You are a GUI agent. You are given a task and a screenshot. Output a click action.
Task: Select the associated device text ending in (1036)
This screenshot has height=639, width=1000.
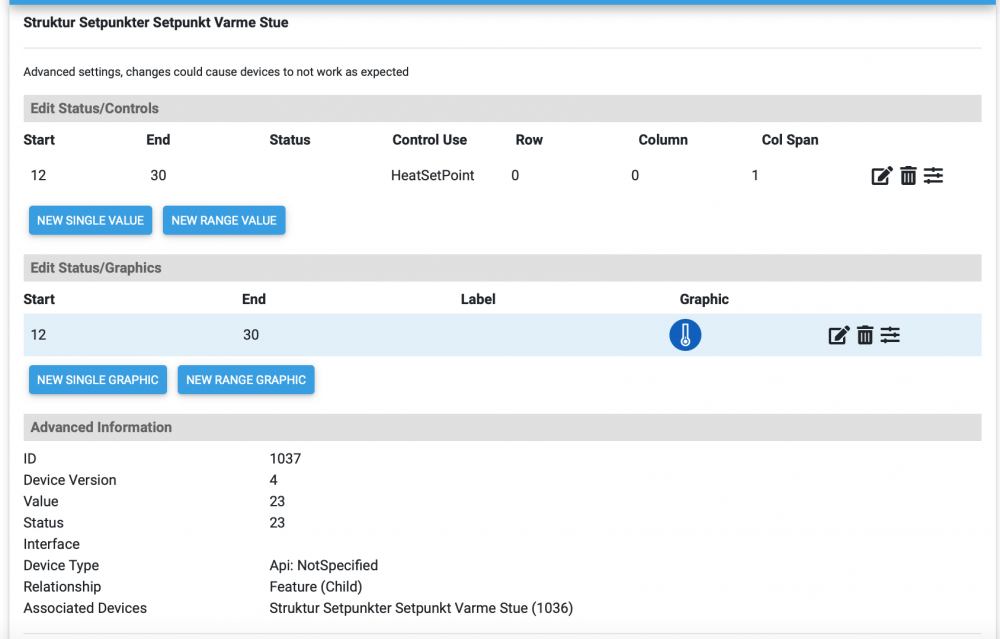[421, 608]
